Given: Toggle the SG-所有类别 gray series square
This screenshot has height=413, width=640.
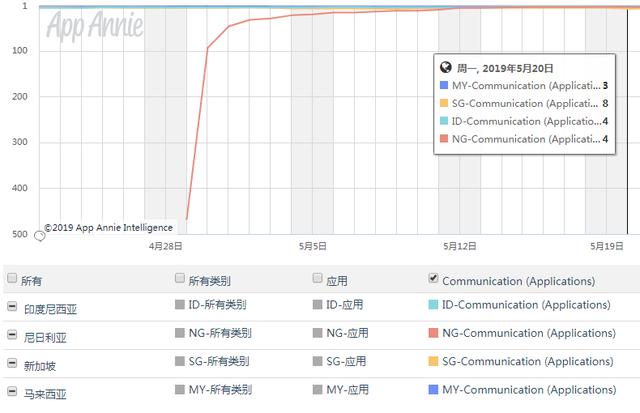Looking at the screenshot, I should tap(180, 361).
